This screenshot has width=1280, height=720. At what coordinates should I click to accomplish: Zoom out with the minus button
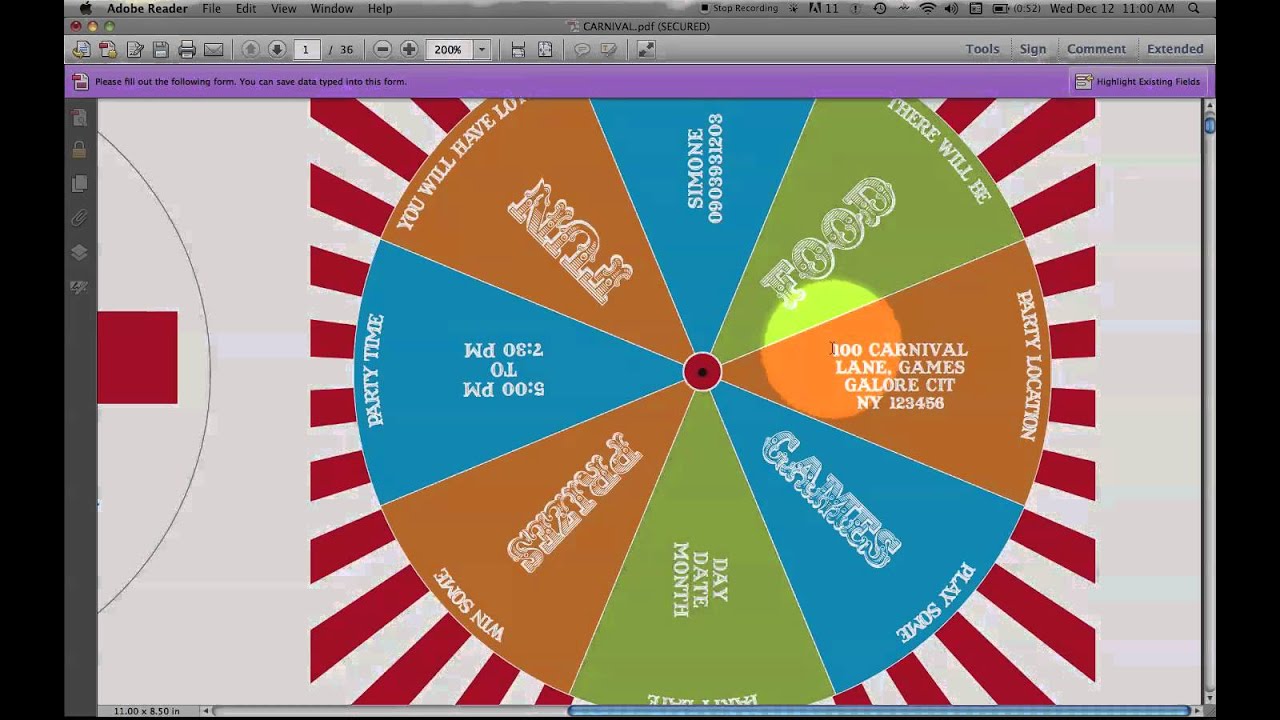click(x=382, y=49)
